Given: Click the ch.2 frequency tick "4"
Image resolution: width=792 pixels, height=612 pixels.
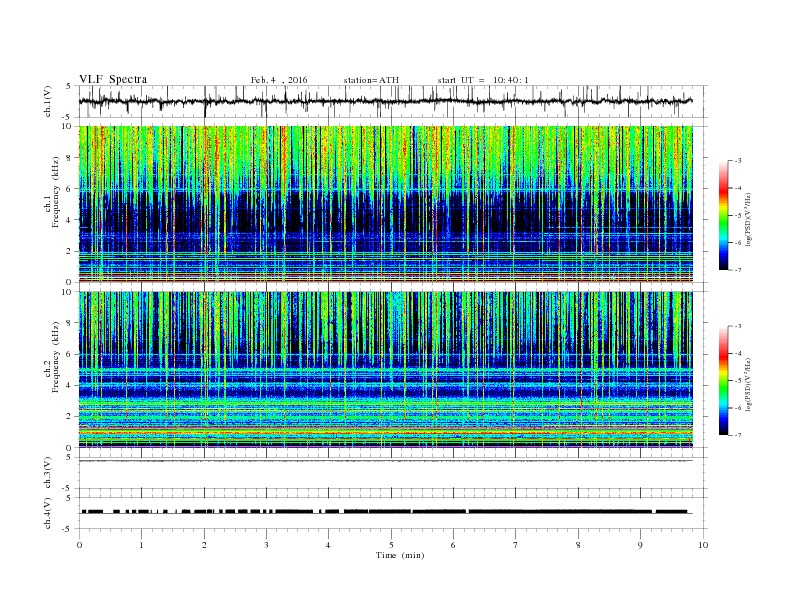Looking at the screenshot, I should point(69,385).
